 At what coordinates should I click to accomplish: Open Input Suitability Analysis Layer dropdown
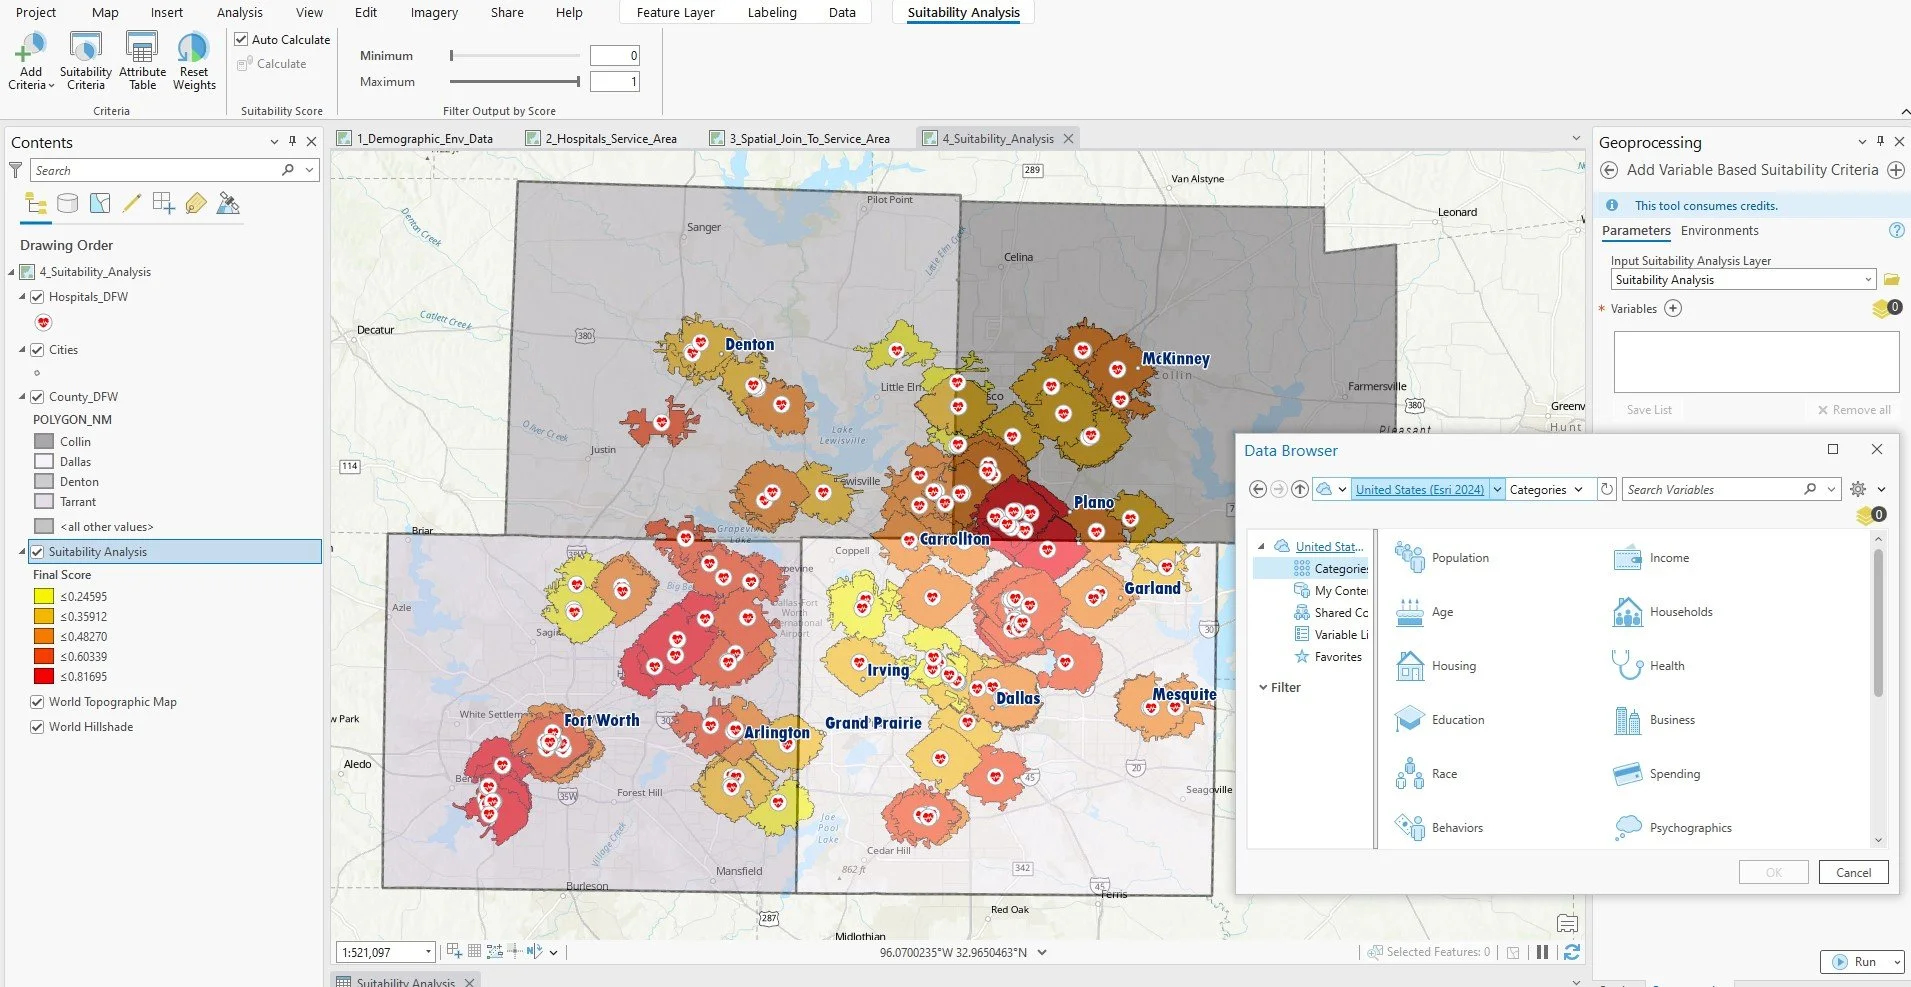1868,280
